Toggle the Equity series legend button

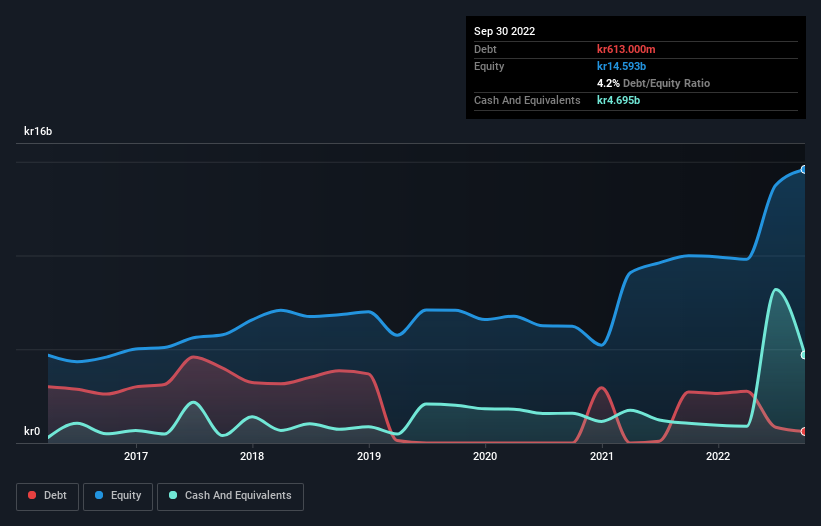118,496
